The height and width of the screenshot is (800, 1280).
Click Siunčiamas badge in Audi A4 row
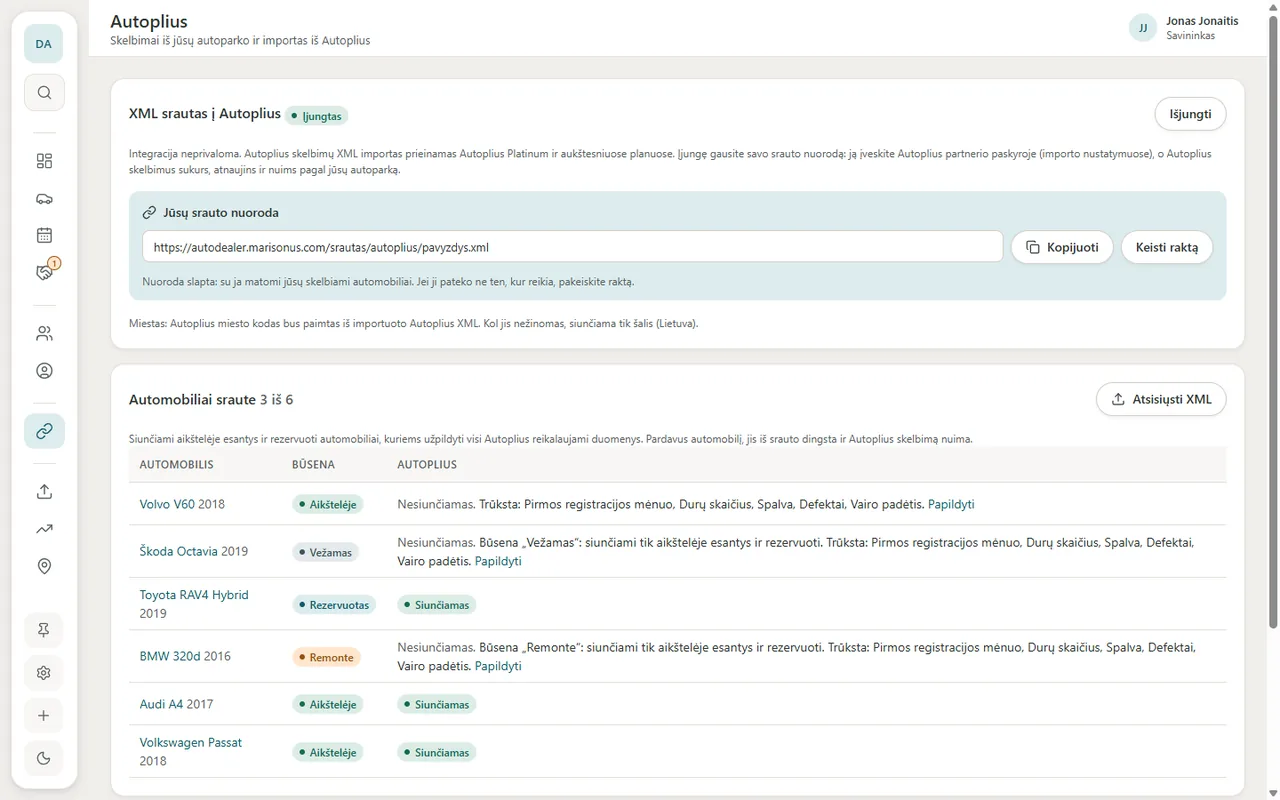coord(436,705)
